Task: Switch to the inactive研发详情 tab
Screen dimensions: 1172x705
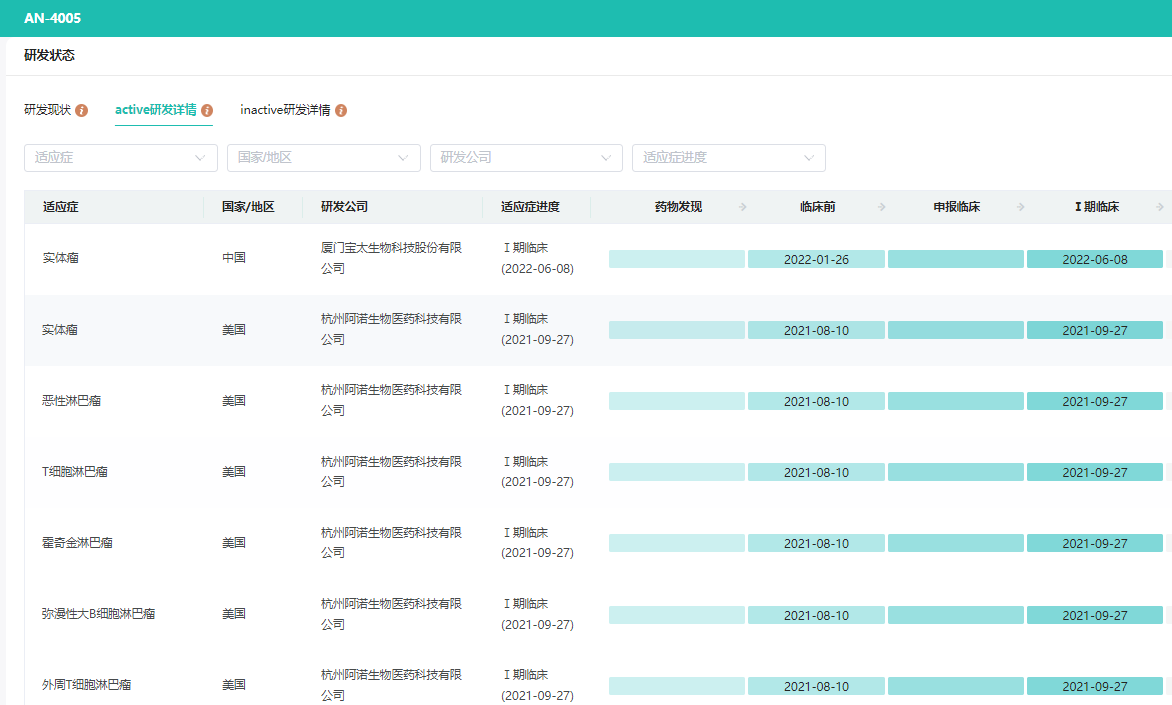Action: (x=285, y=110)
